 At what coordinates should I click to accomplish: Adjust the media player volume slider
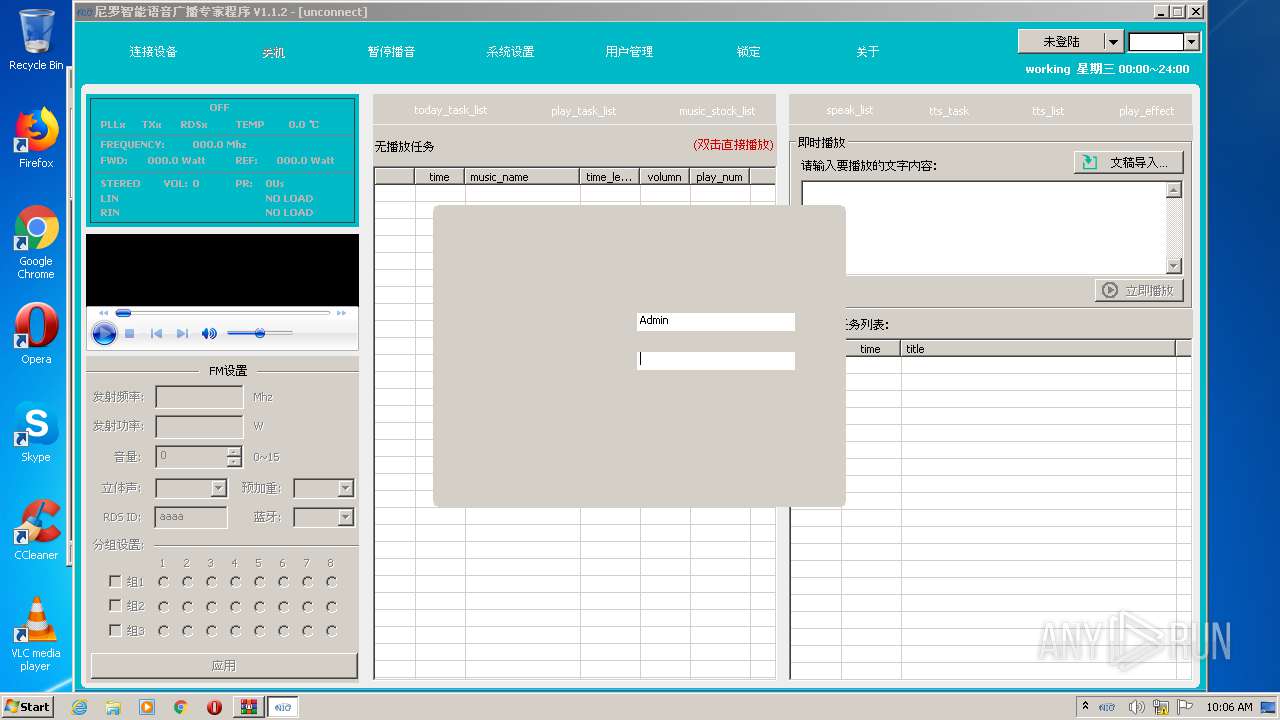260,333
